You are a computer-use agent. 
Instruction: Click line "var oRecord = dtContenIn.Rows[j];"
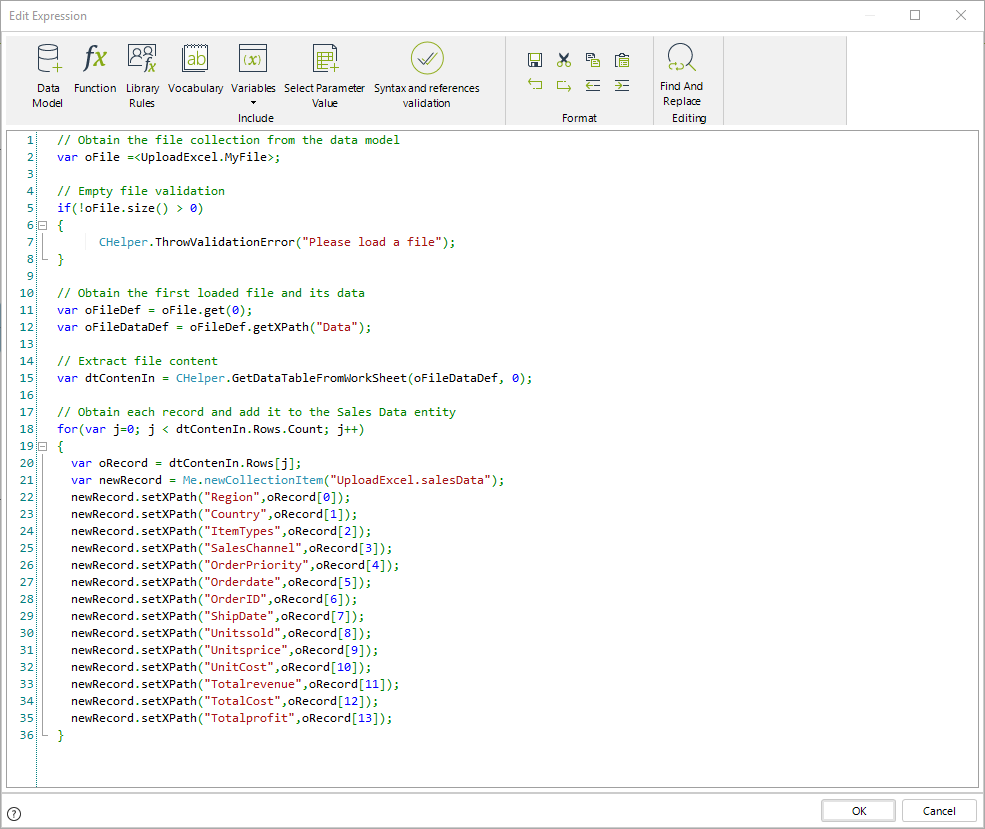coord(186,463)
